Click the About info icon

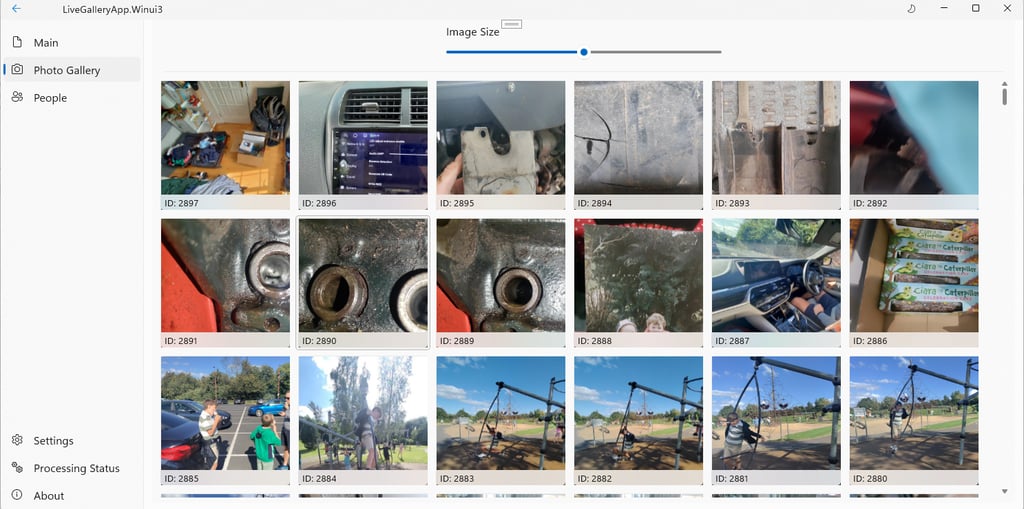[18, 495]
